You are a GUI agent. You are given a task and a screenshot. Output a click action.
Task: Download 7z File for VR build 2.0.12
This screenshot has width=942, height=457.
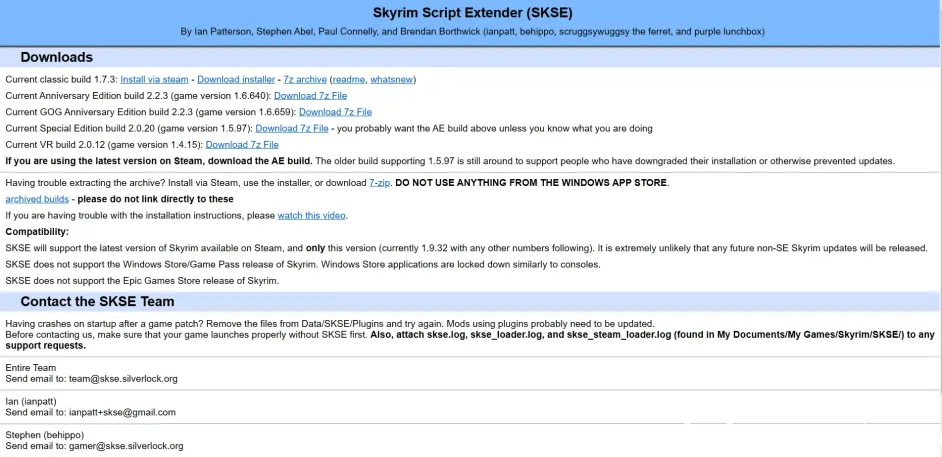tap(241, 145)
